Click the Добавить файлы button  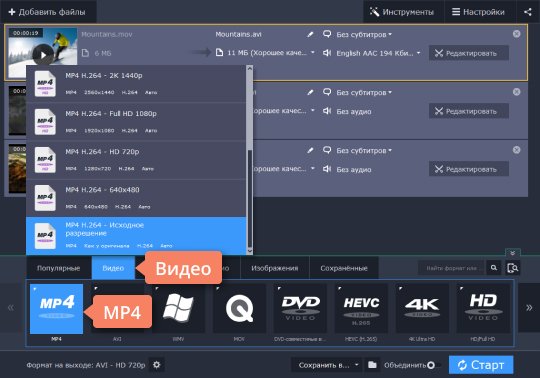click(47, 12)
